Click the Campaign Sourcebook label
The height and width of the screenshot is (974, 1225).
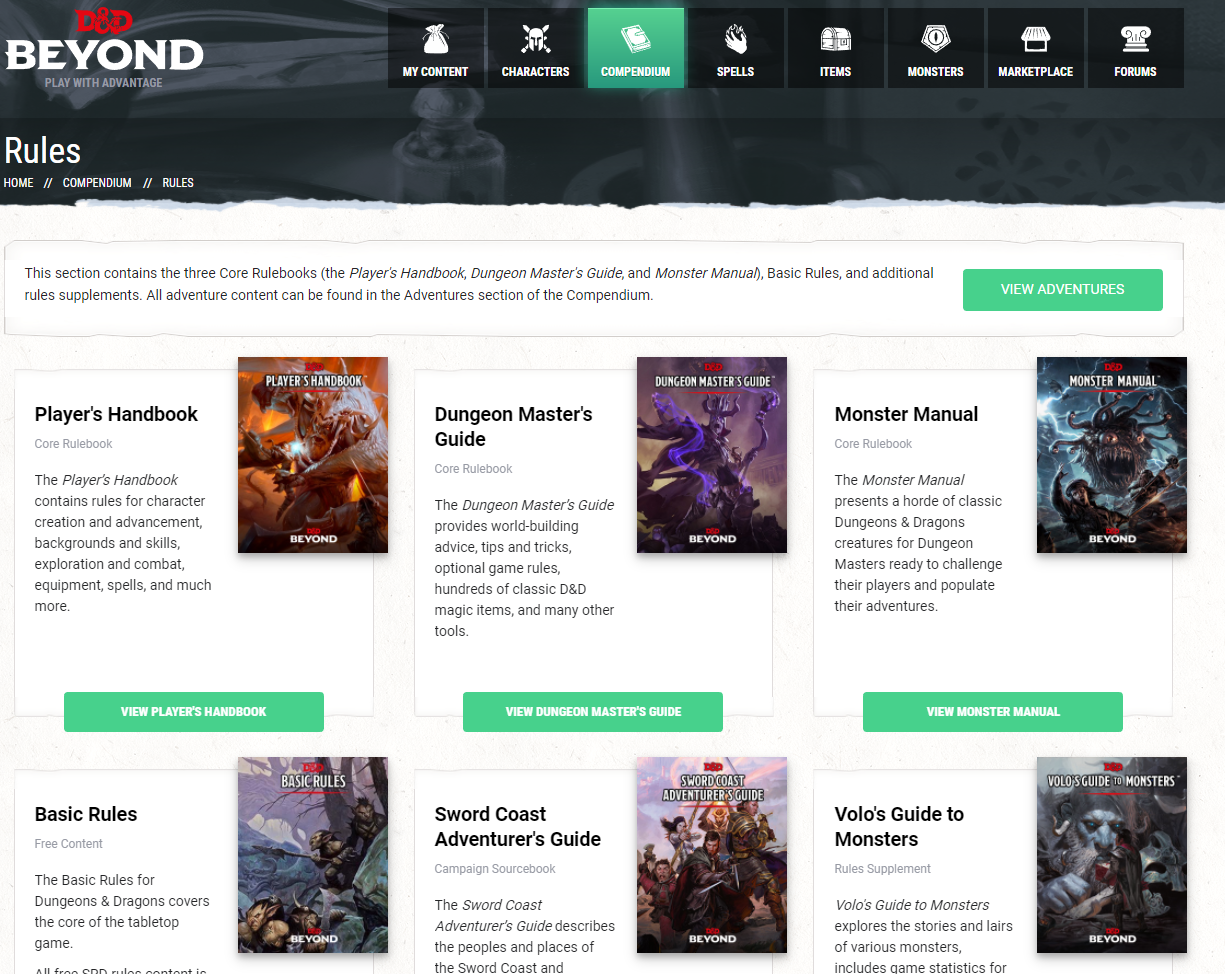point(495,869)
